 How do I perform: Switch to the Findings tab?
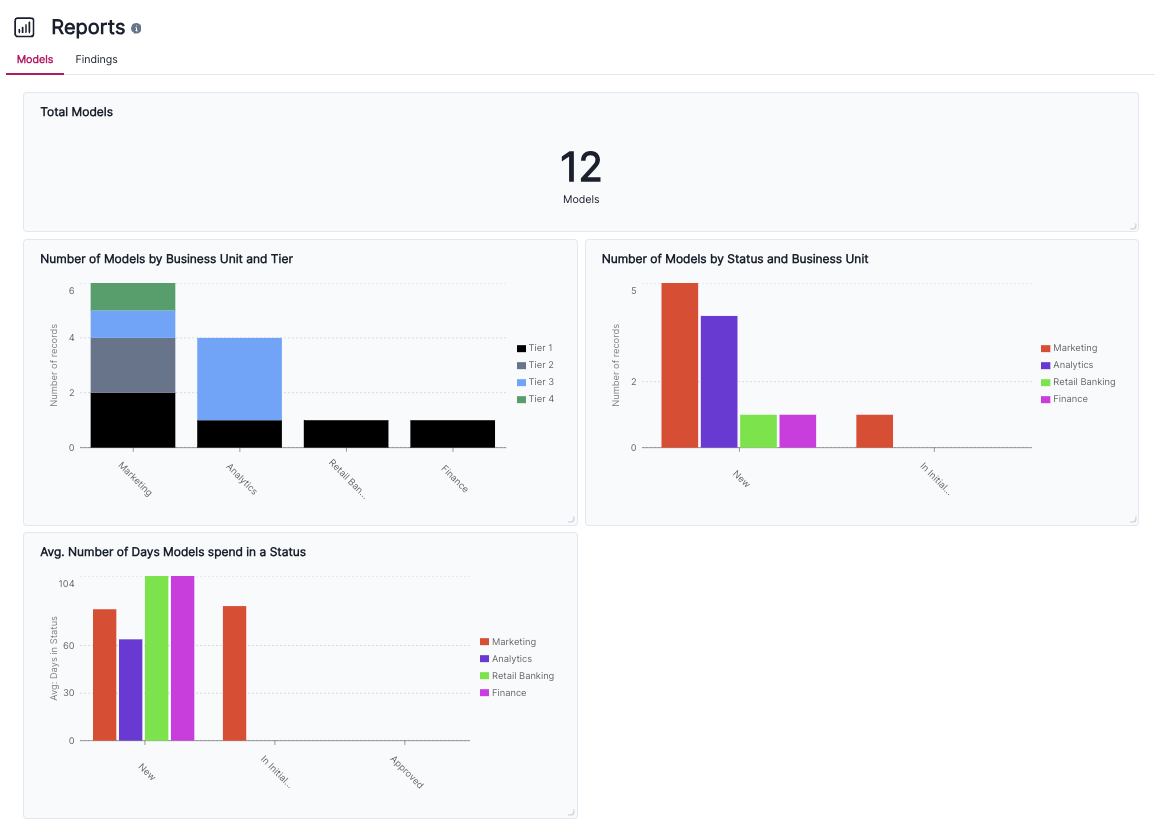pos(96,59)
